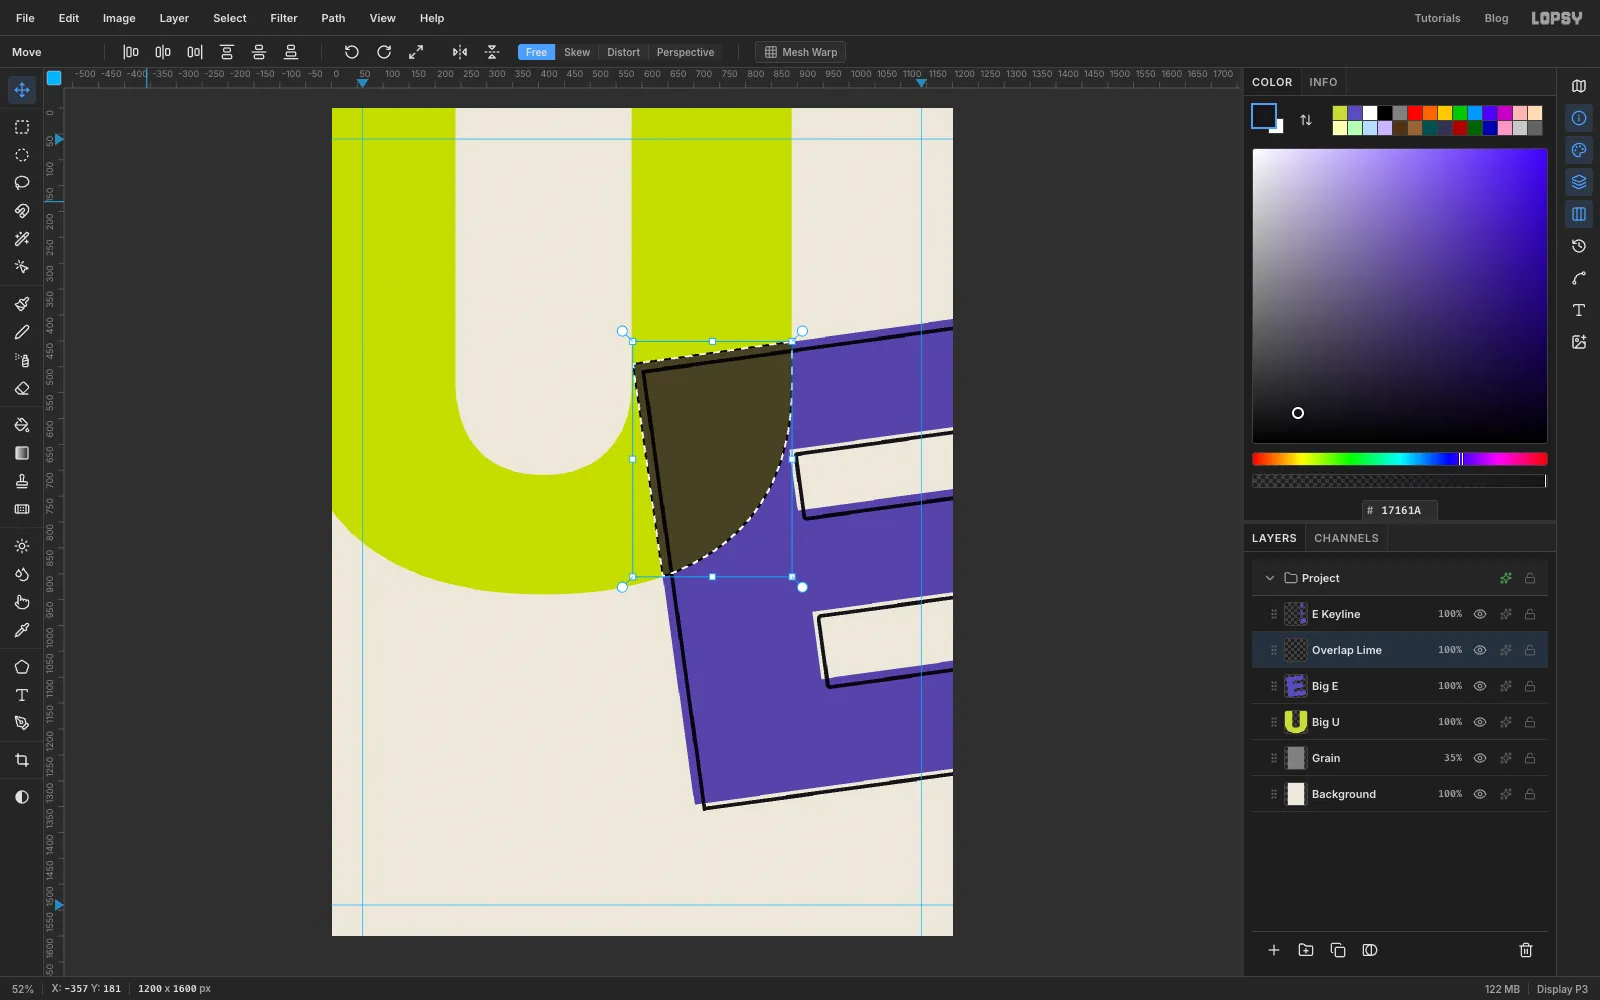Rotate counterclockwise using the toolbar icon
Viewport: 1600px width, 1000px height.
tap(352, 52)
